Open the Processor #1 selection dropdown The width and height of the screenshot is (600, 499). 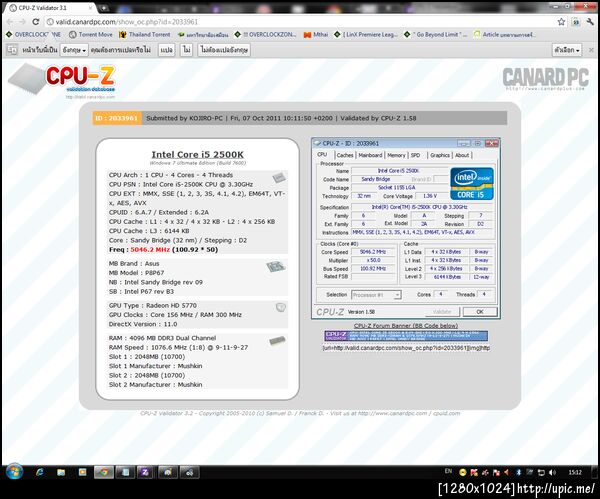(x=376, y=295)
